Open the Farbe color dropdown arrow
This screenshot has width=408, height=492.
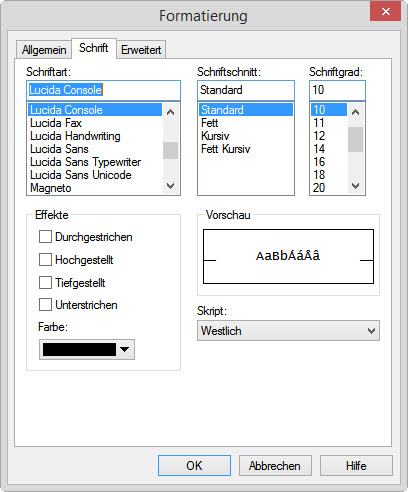point(125,350)
